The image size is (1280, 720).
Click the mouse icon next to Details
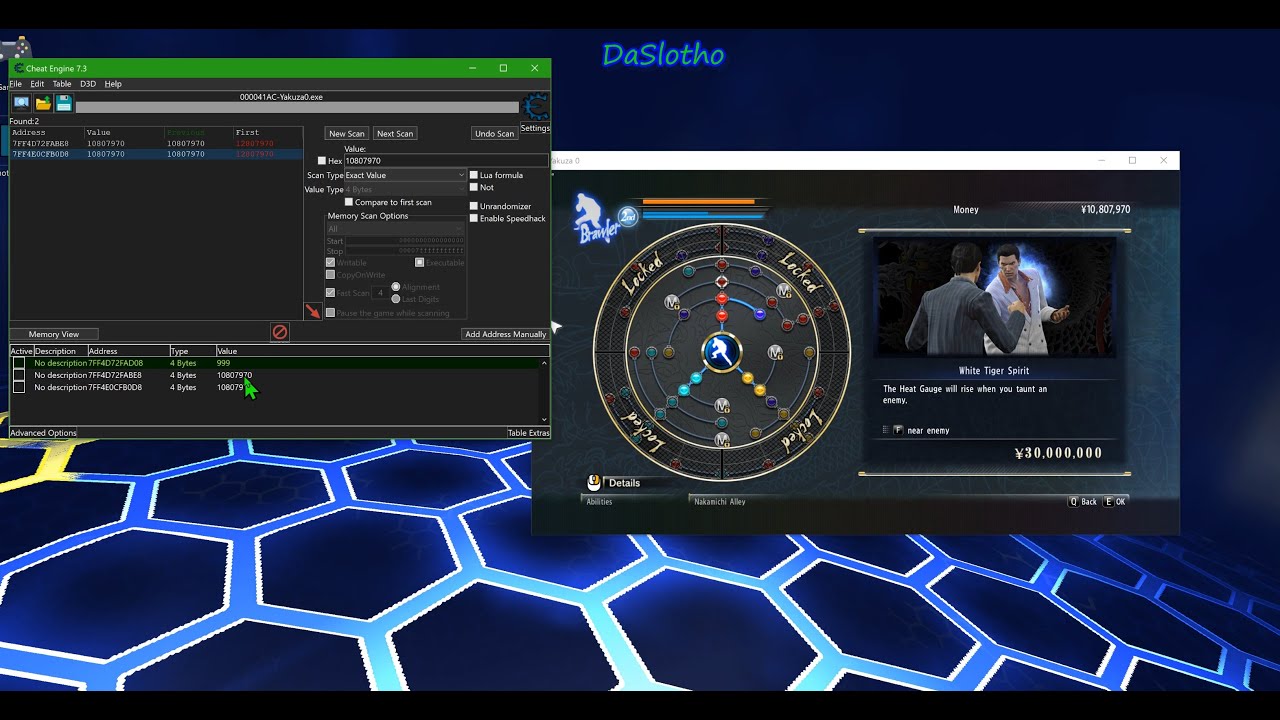pos(594,482)
